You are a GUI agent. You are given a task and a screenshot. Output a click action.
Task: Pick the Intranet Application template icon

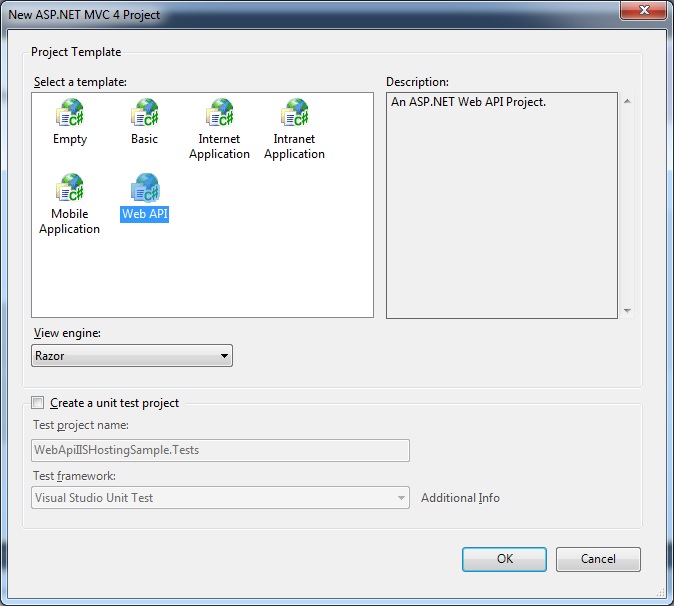[295, 113]
